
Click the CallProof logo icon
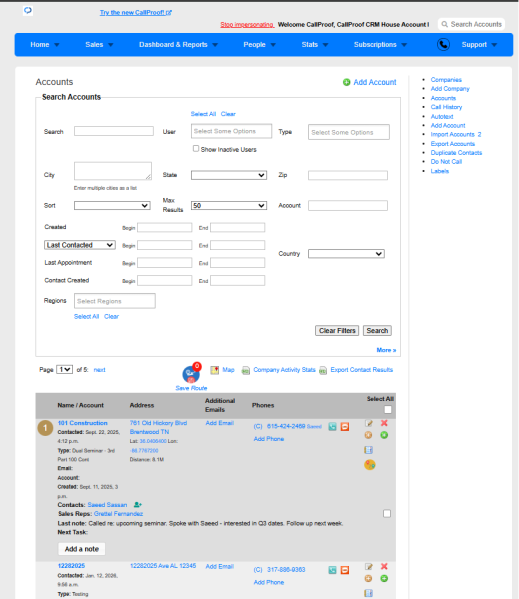pos(28,10)
